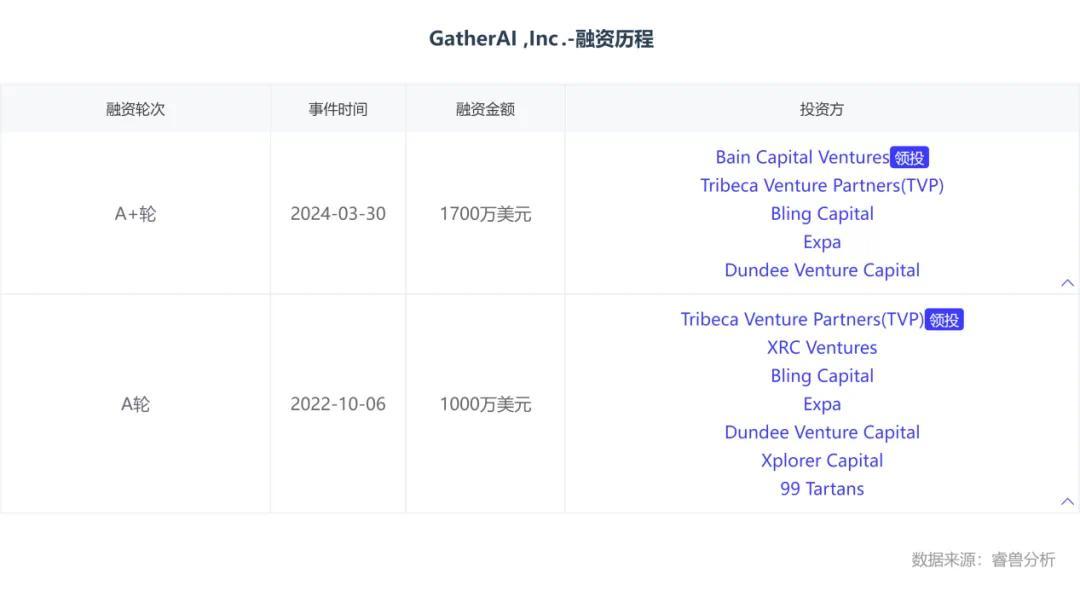Click the 融资金额 column header
This screenshot has width=1080, height=603.
[x=485, y=109]
